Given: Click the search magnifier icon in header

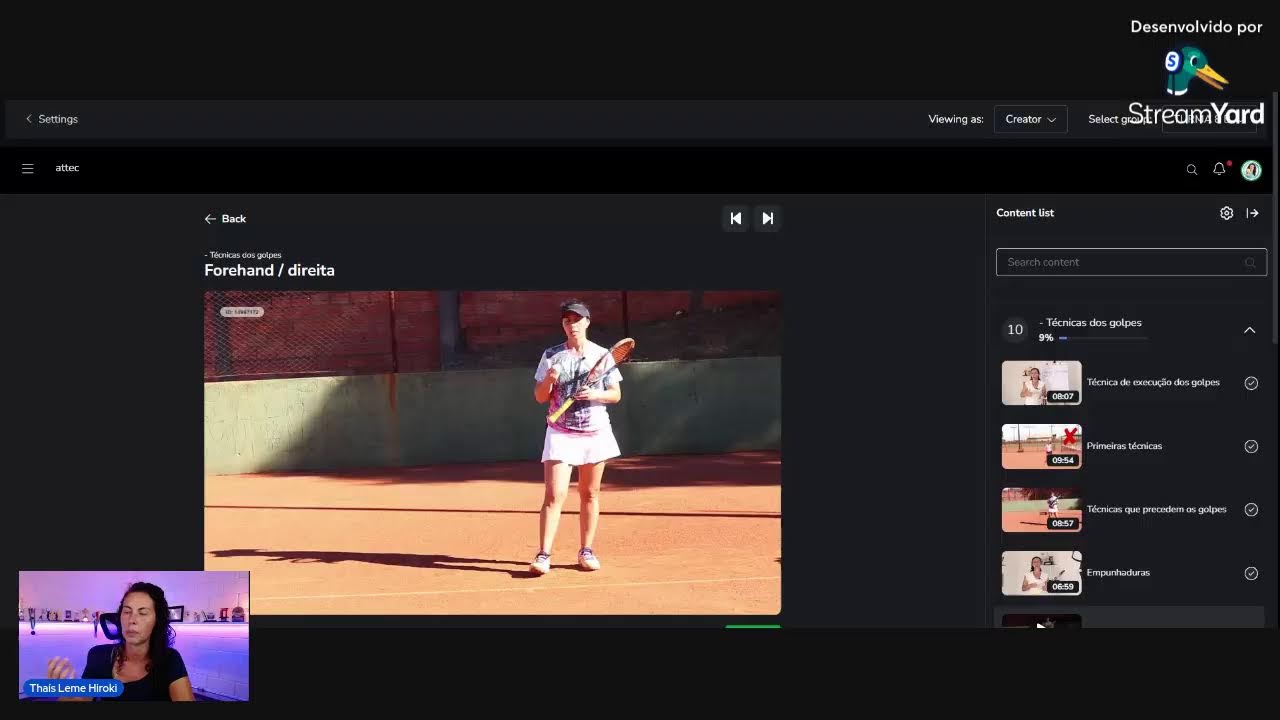Looking at the screenshot, I should (1191, 170).
